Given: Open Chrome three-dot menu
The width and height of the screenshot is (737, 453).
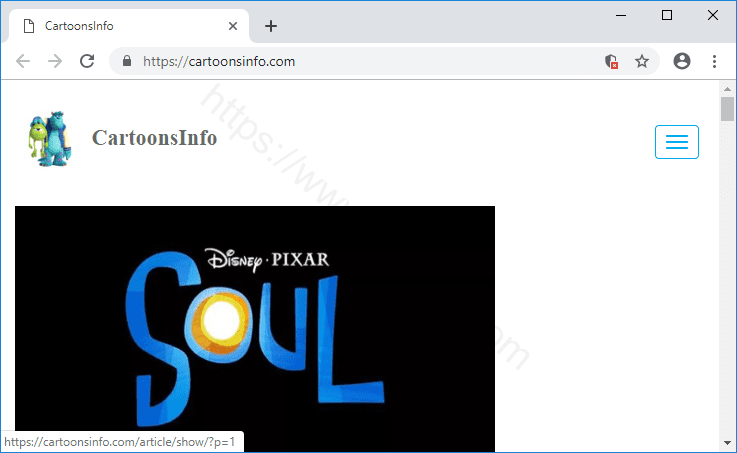Looking at the screenshot, I should (x=714, y=61).
